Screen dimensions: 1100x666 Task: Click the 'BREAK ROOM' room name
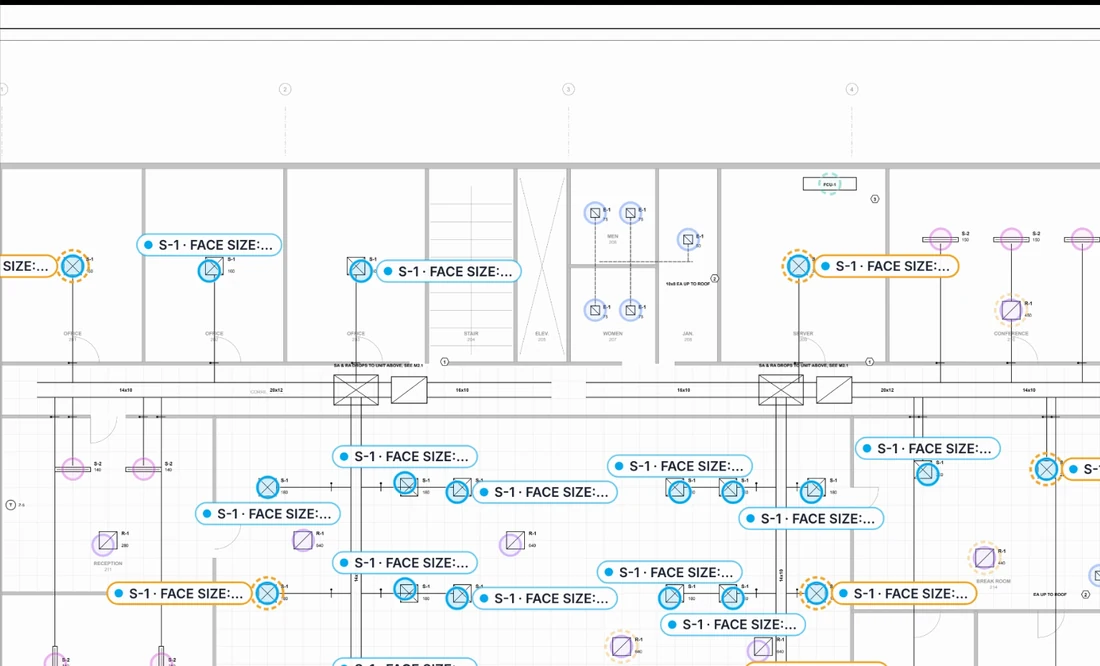tap(993, 581)
